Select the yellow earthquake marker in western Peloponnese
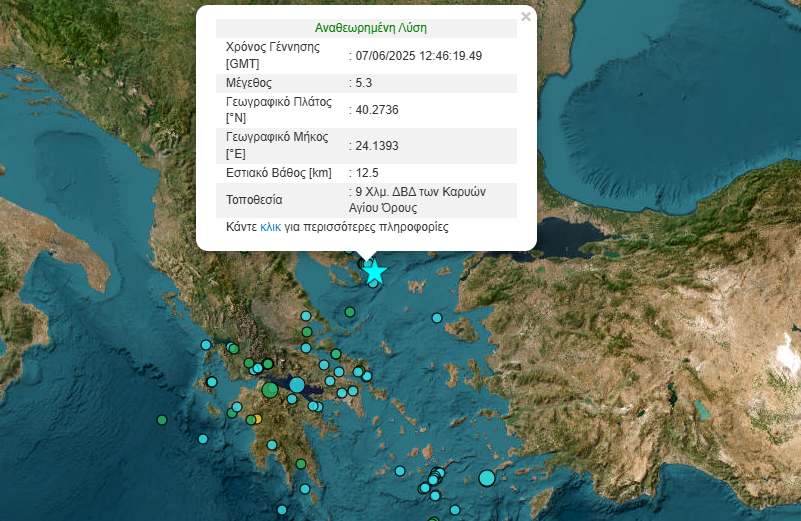 pos(256,419)
